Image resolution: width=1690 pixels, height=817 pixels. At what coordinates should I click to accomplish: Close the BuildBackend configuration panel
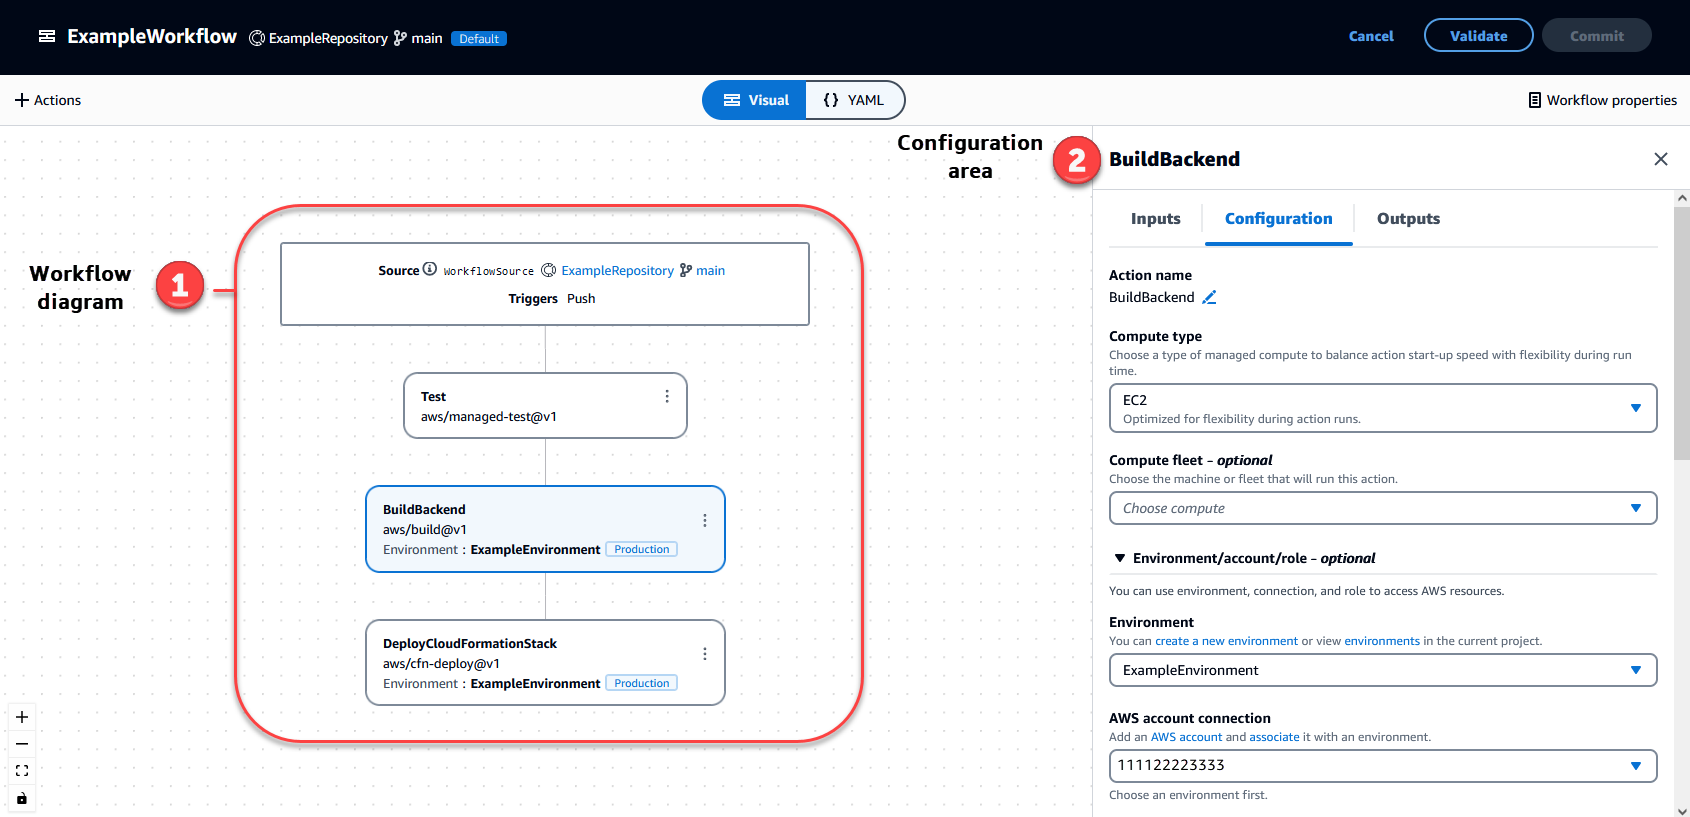(x=1661, y=159)
